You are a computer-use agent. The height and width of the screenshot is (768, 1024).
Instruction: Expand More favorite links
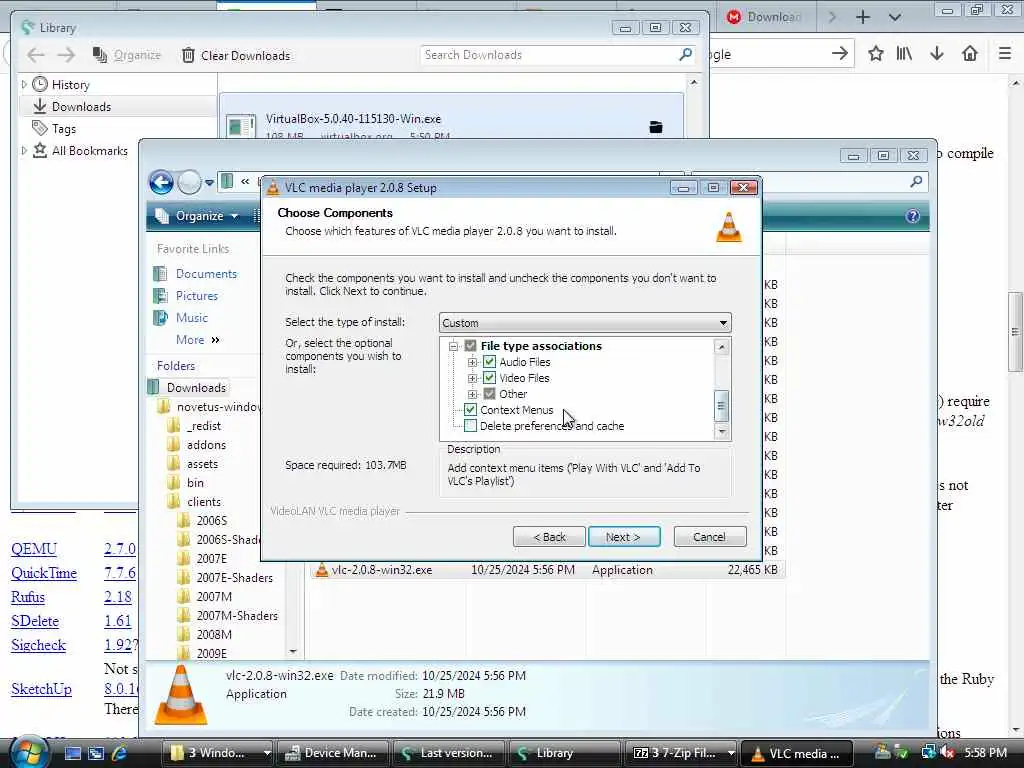197,340
